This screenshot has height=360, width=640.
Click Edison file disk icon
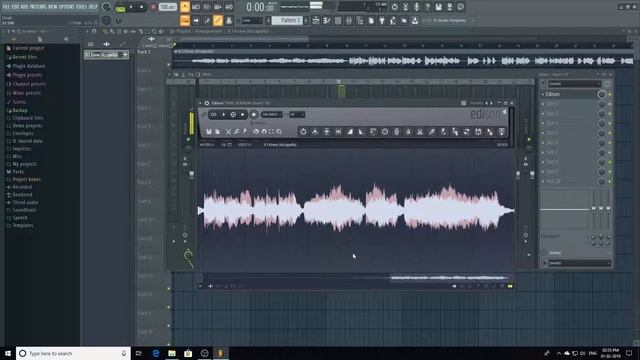coord(209,132)
